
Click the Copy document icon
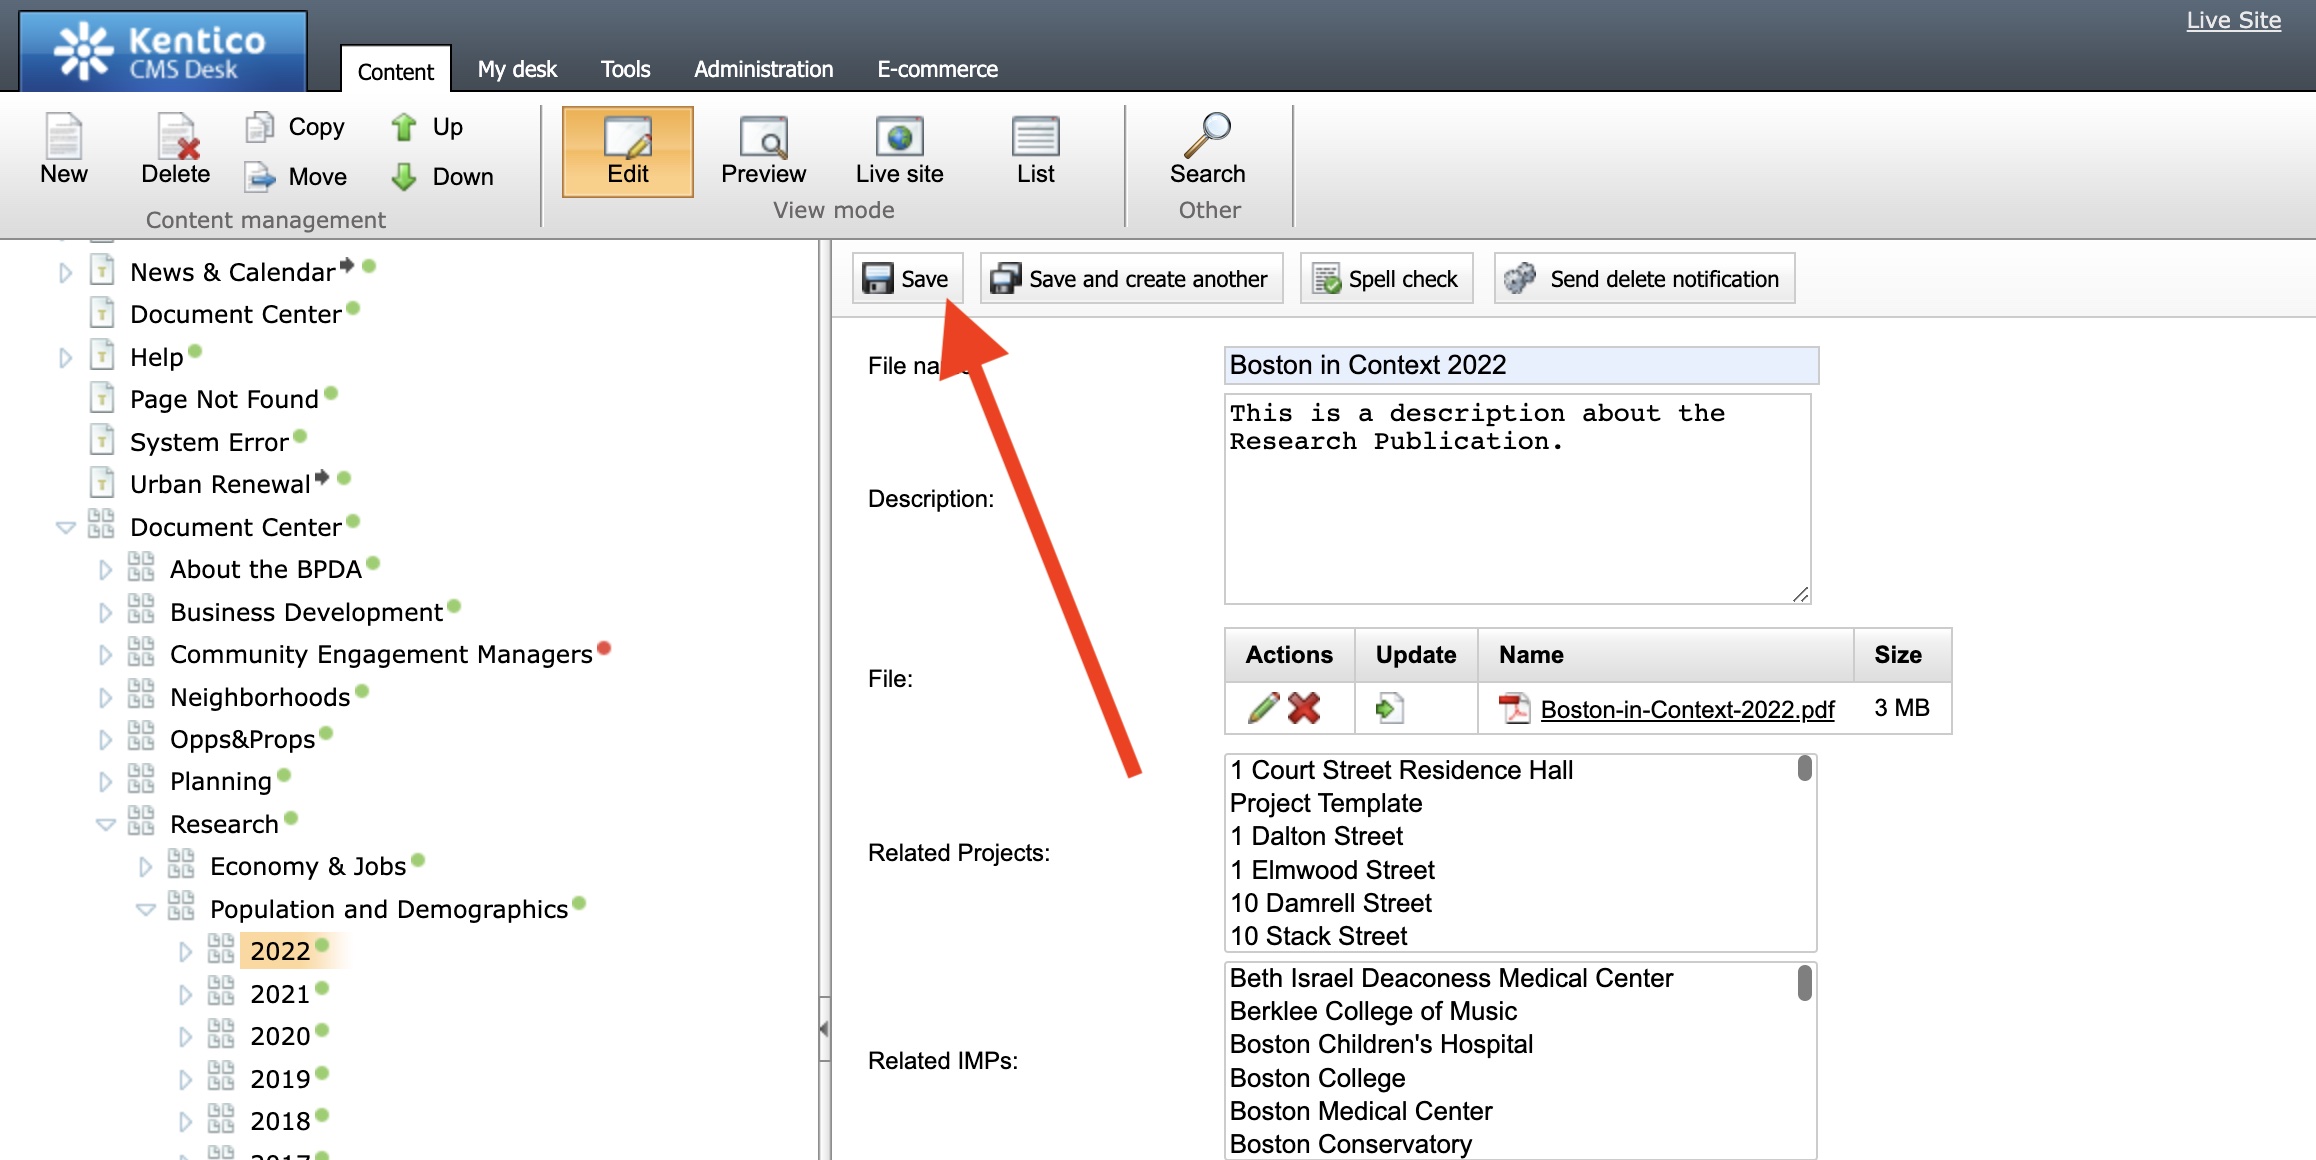[261, 127]
